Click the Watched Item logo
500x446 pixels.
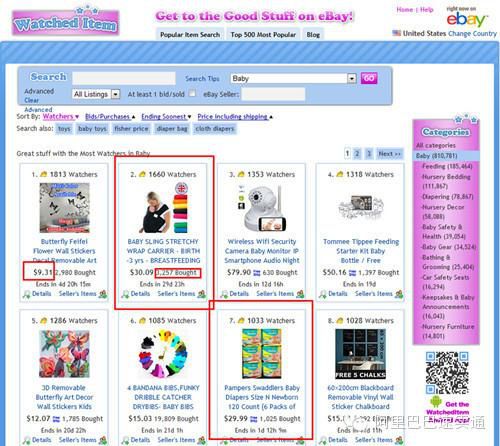point(65,21)
